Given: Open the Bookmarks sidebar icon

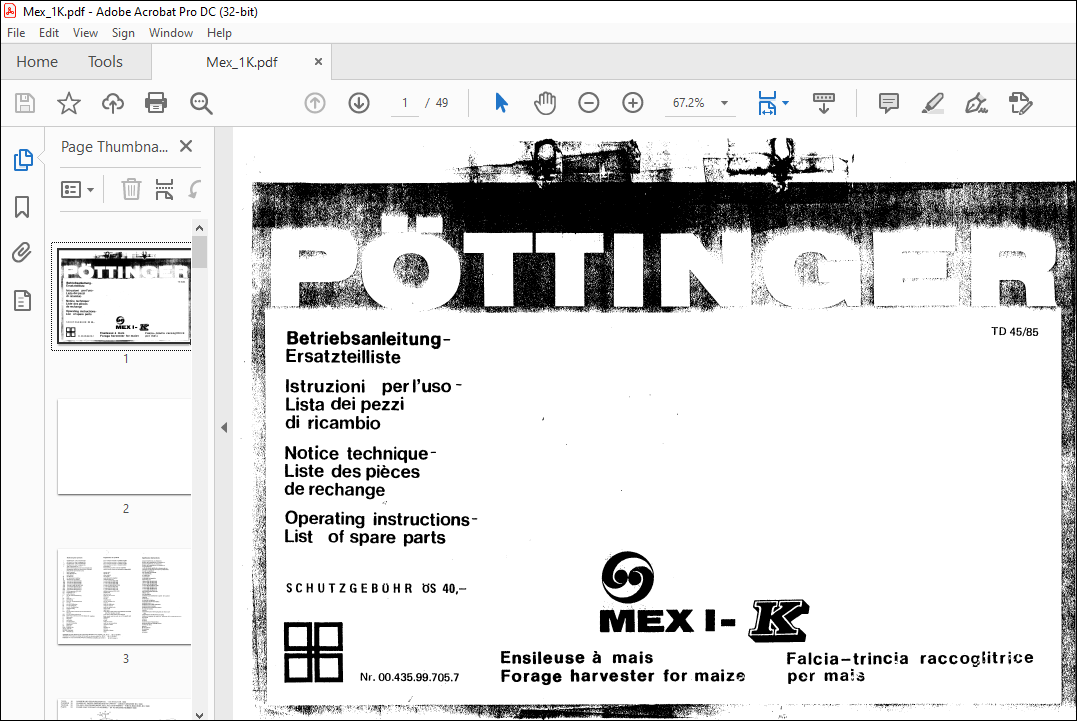Looking at the screenshot, I should [x=22, y=207].
